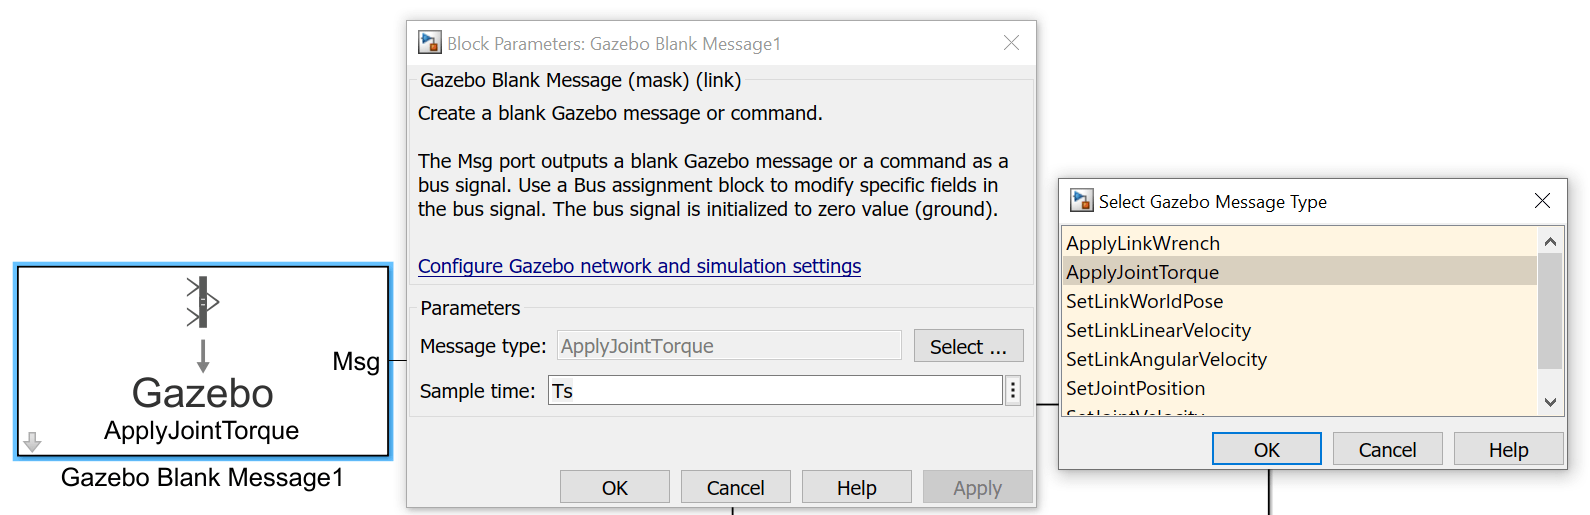The width and height of the screenshot is (1590, 515).
Task: Click the Select Gazebo Message Type window icon
Action: click(x=1082, y=201)
